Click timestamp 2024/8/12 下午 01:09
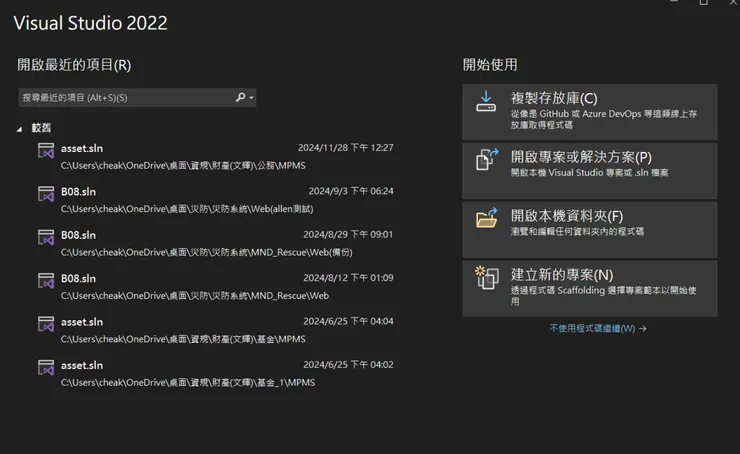 [x=348, y=278]
